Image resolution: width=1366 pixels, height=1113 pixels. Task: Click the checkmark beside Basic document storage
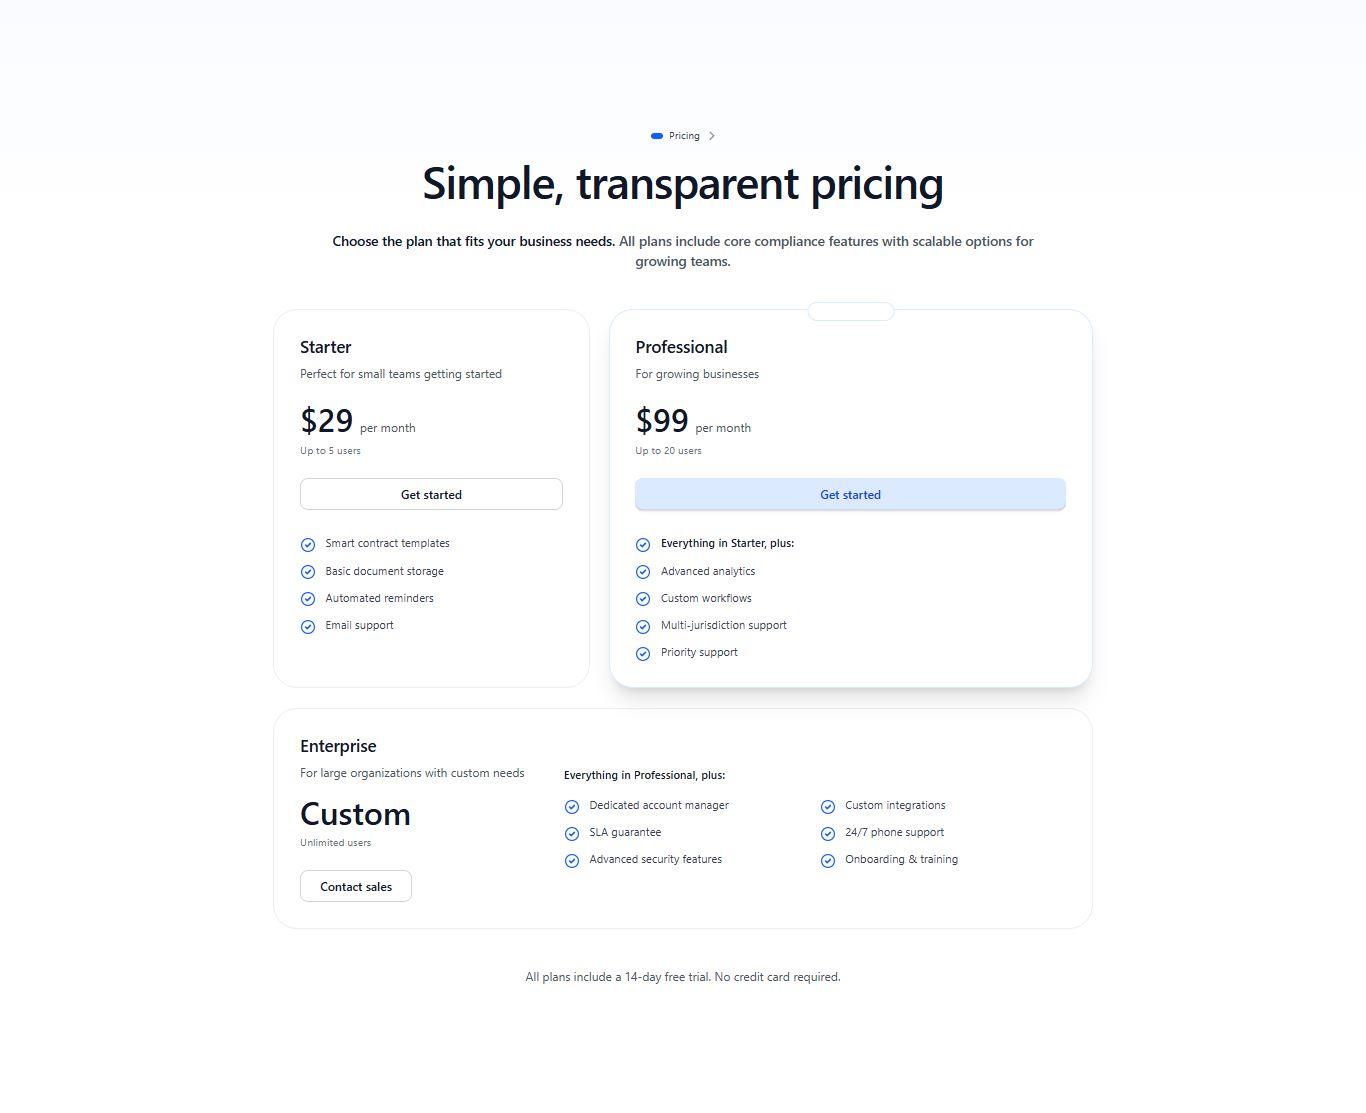308,571
